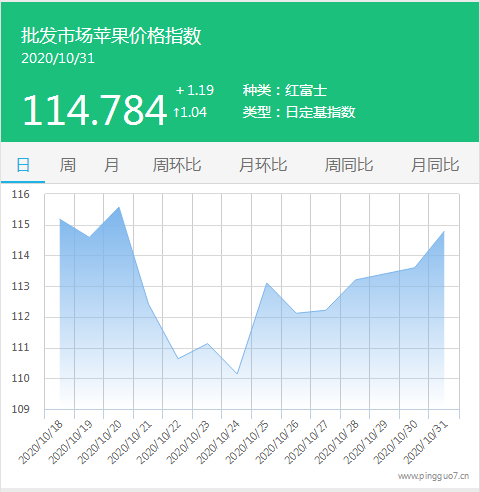The height and width of the screenshot is (492, 480).
Task: Switch to the 周 weekly tab
Action: (x=67, y=165)
